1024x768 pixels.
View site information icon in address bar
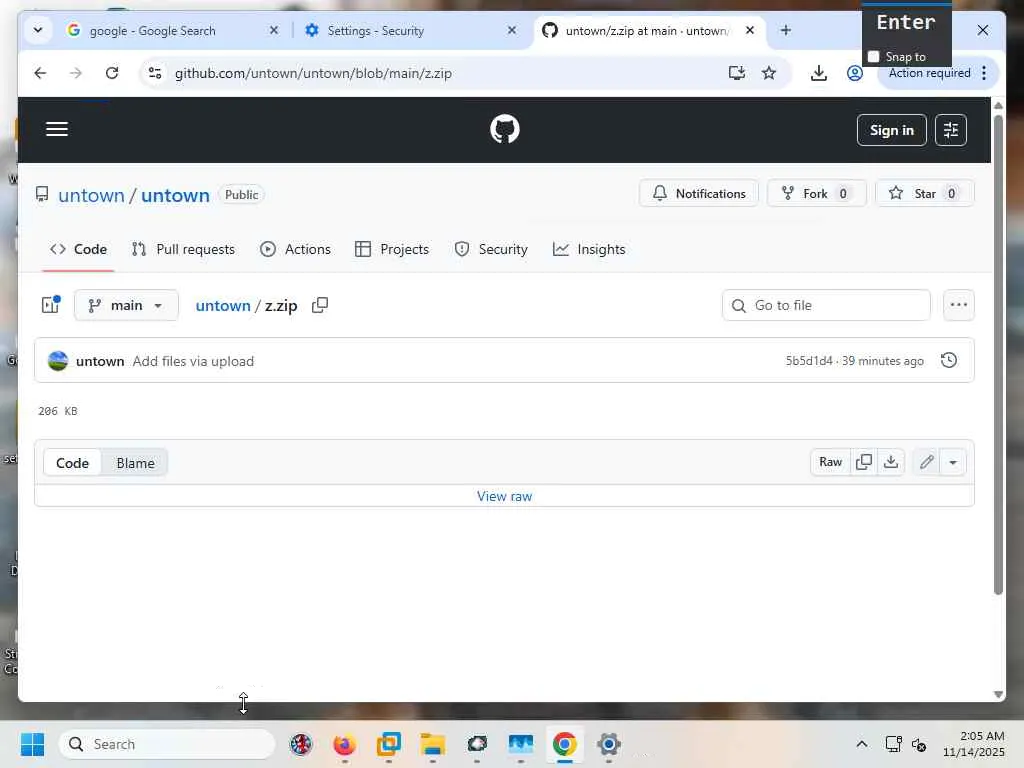[155, 73]
